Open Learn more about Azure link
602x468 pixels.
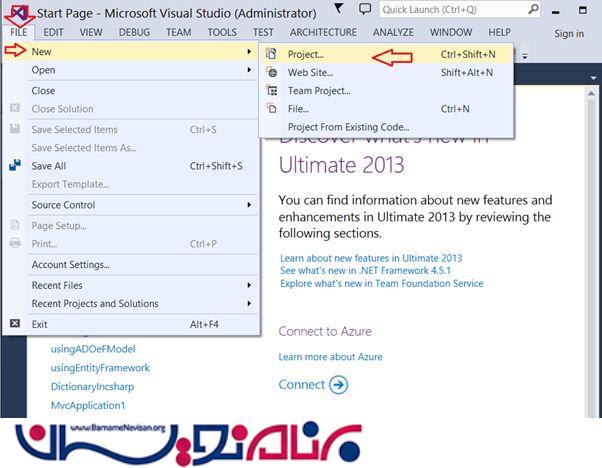tap(330, 357)
